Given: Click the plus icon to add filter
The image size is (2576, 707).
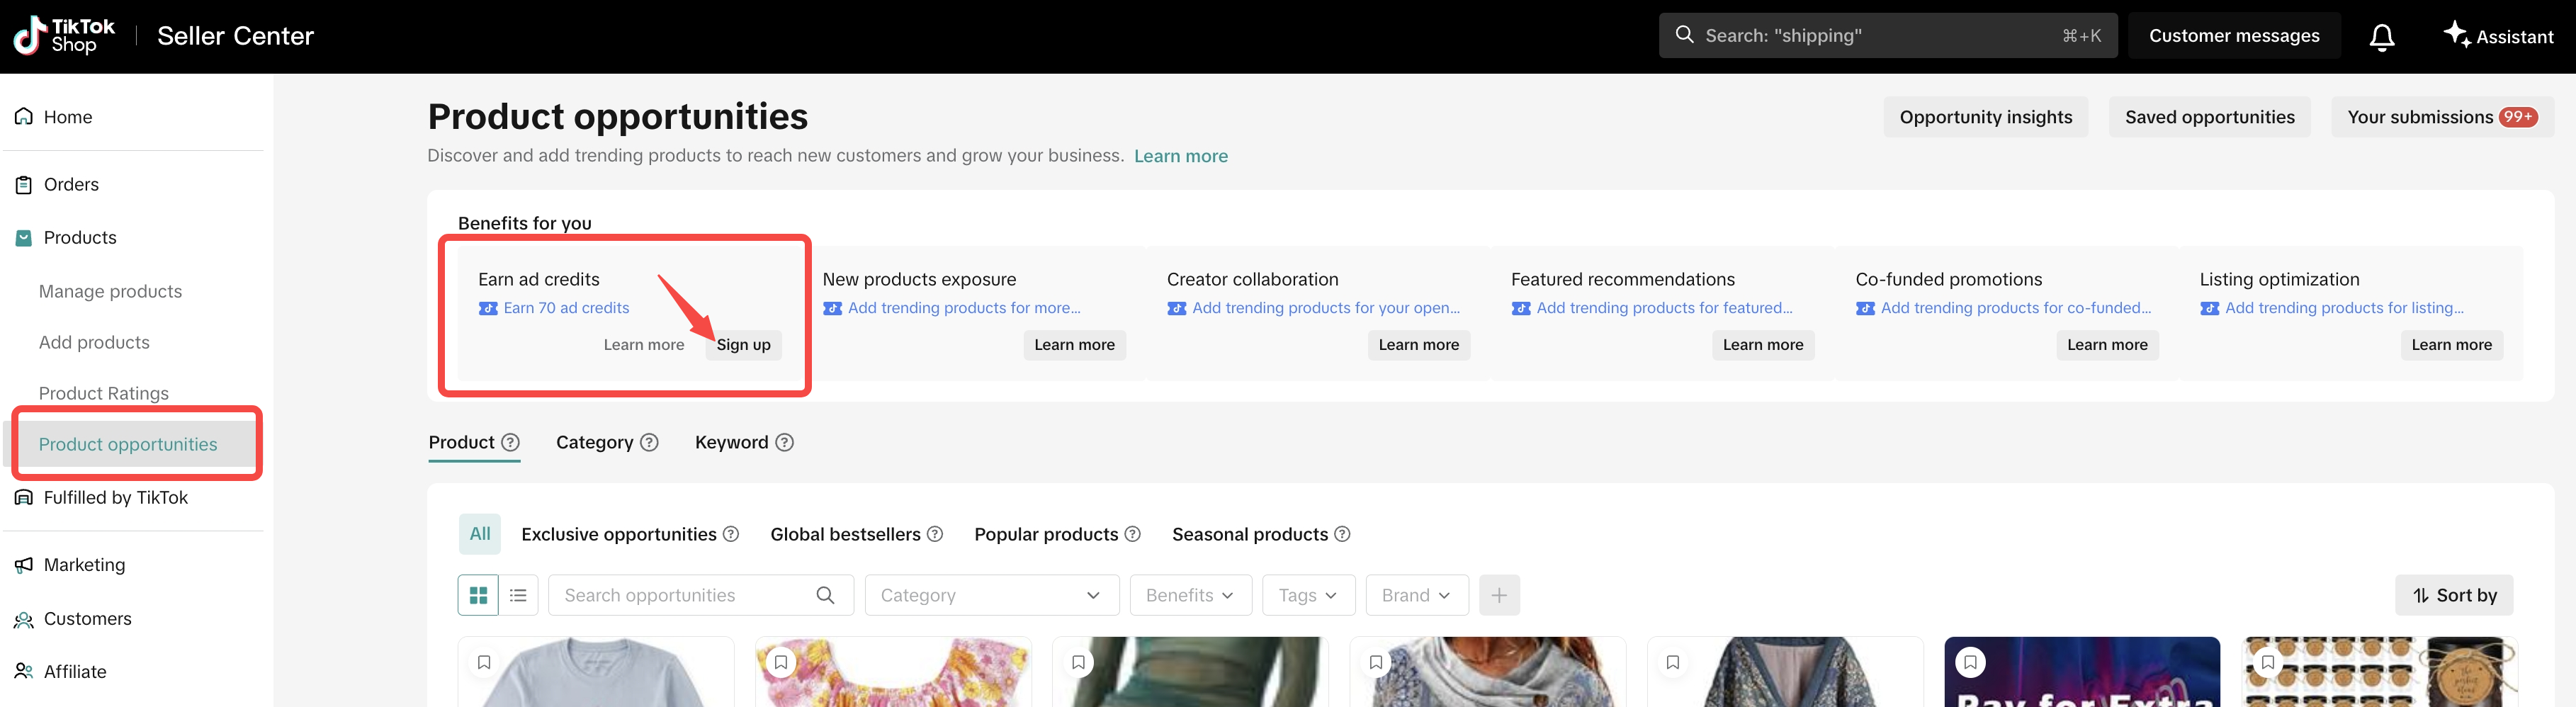Looking at the screenshot, I should [x=1499, y=595].
